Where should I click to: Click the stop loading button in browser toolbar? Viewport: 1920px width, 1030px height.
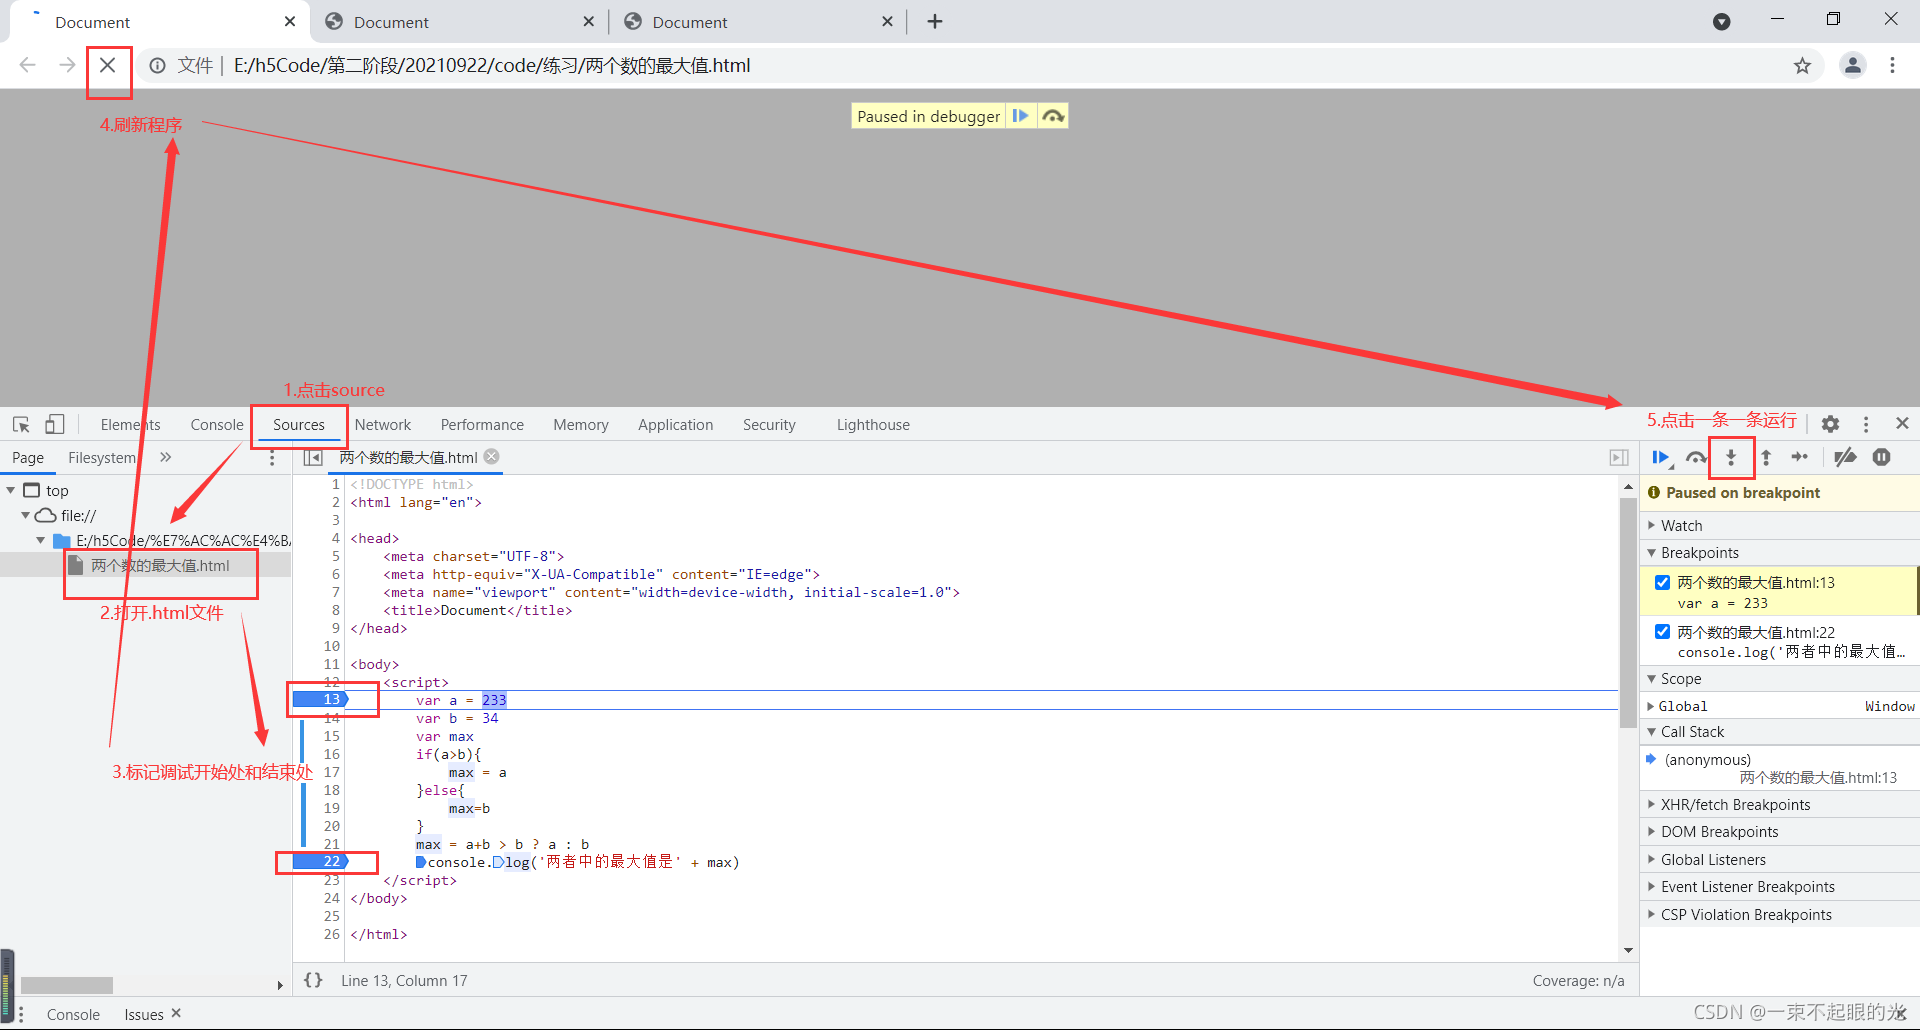click(108, 66)
